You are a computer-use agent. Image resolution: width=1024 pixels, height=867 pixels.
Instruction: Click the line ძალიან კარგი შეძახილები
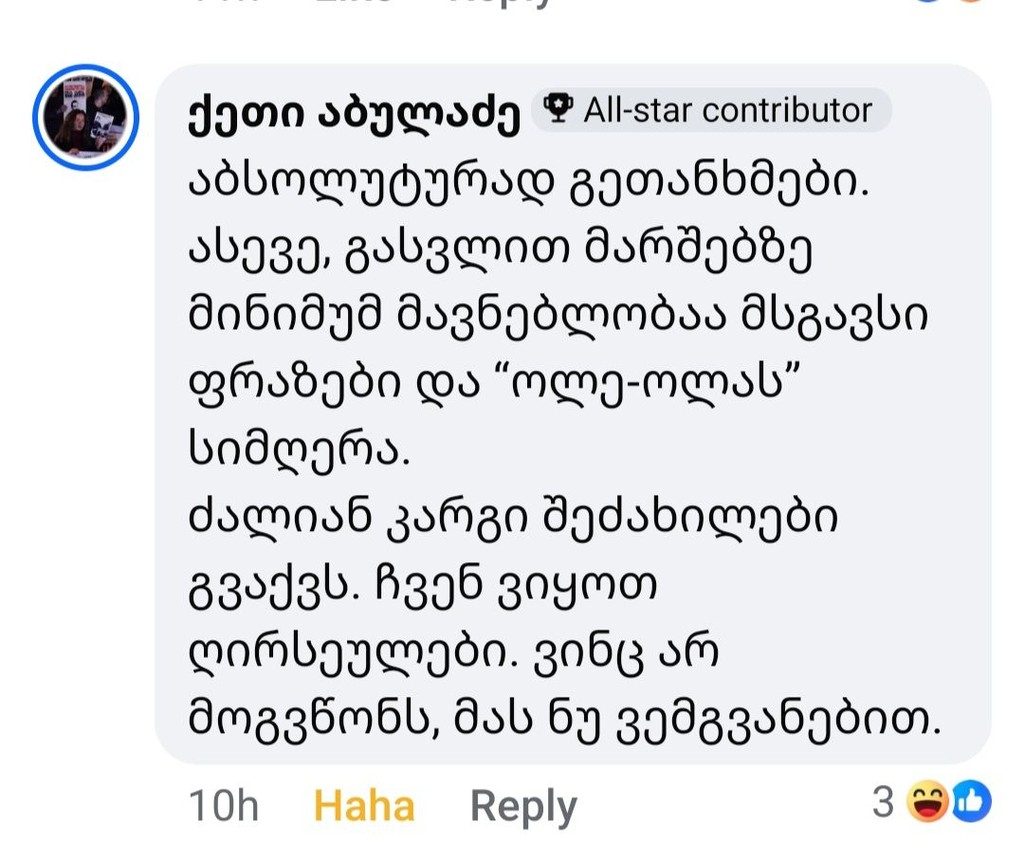(513, 520)
